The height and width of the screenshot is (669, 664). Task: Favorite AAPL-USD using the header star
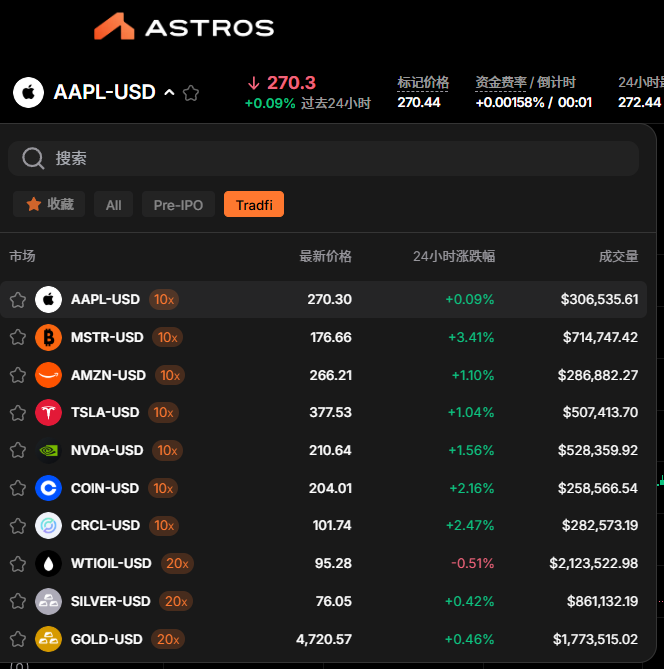(191, 93)
